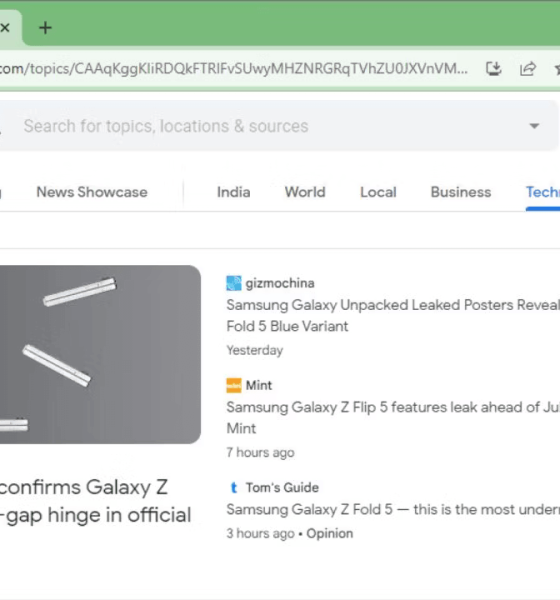Switch to the World tab
This screenshot has height=600, width=560.
pyautogui.click(x=305, y=192)
